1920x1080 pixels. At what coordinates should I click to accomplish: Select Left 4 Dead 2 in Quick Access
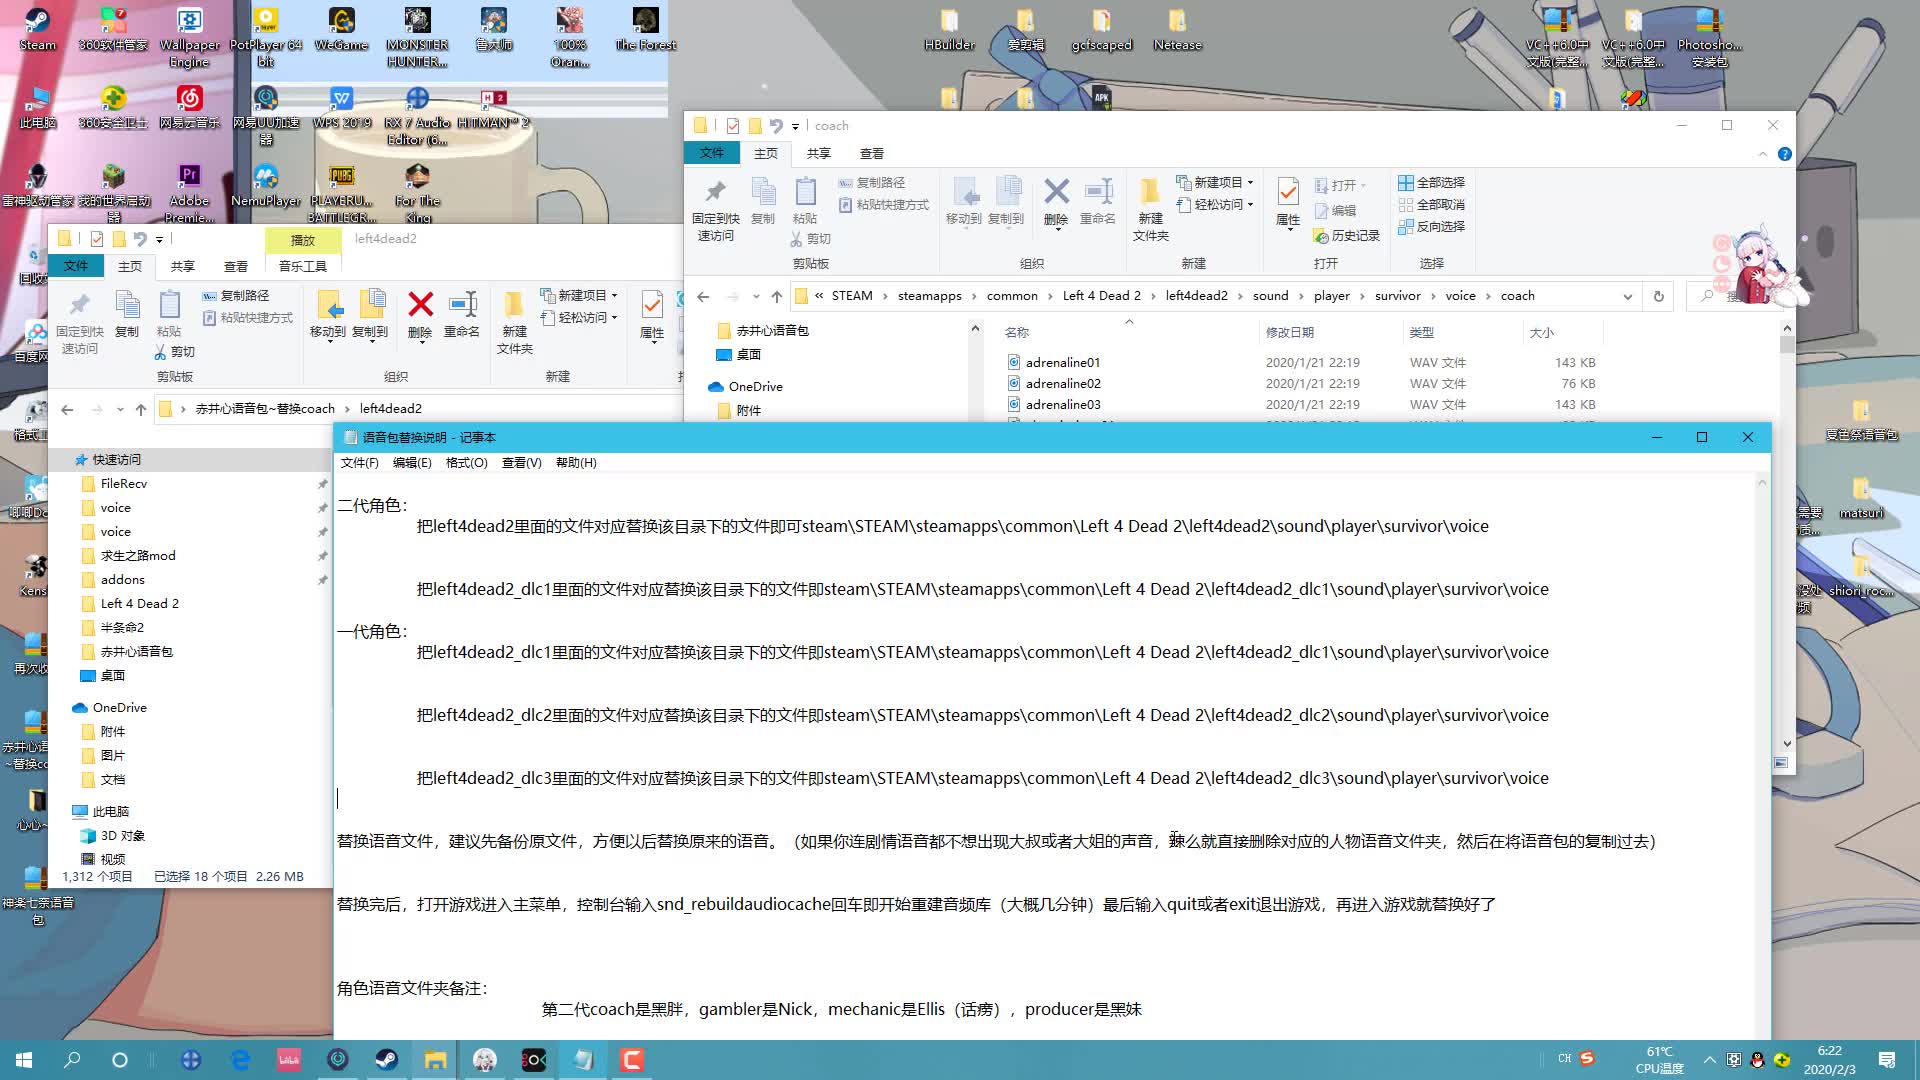coord(139,604)
